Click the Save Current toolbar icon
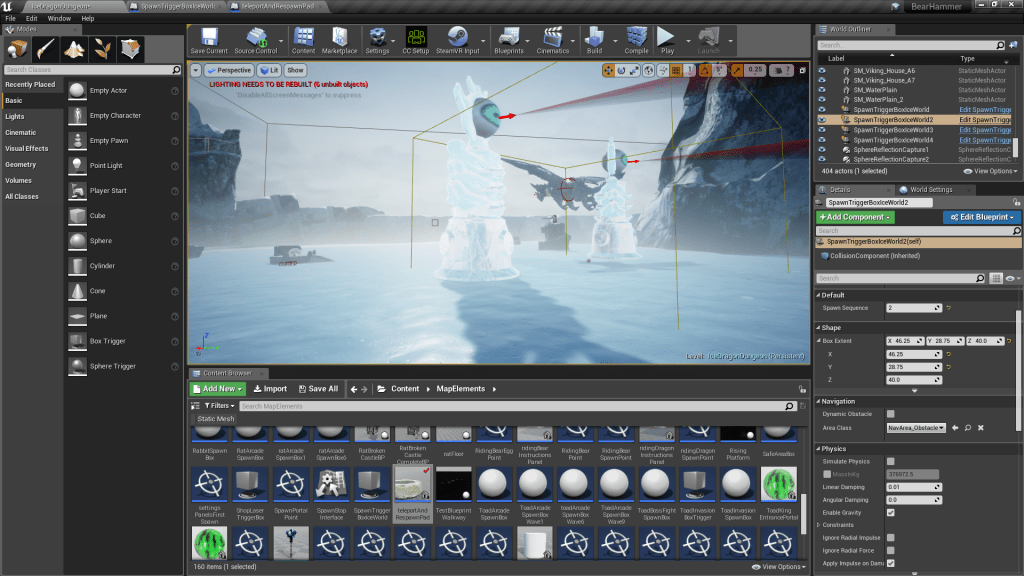1024x576 pixels. (208, 38)
